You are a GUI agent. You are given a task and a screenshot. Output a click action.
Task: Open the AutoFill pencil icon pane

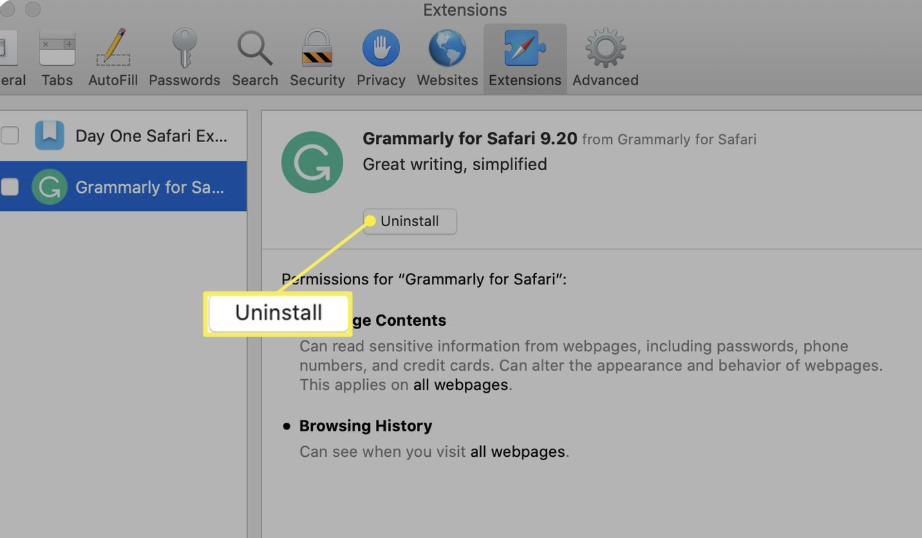point(113,59)
